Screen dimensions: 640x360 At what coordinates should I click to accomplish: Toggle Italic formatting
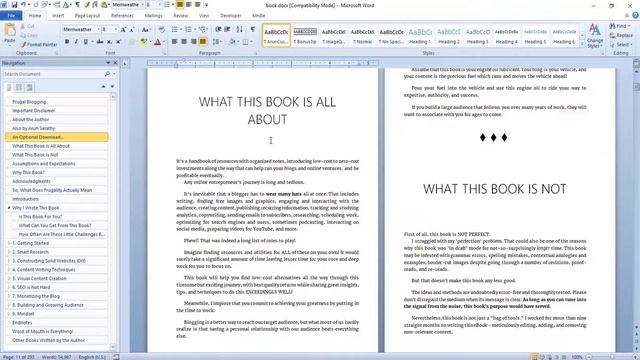(x=76, y=42)
